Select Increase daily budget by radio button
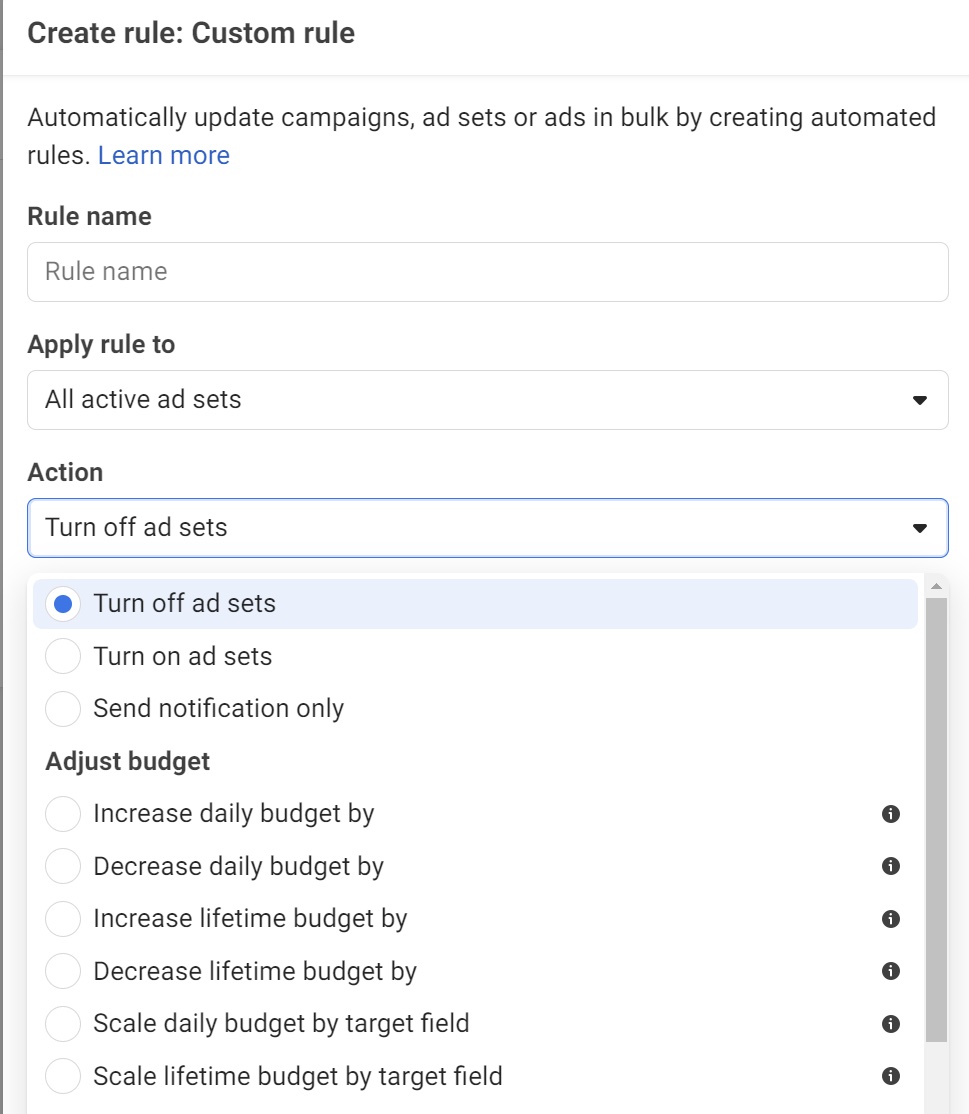The height and width of the screenshot is (1114, 969). coord(63,813)
